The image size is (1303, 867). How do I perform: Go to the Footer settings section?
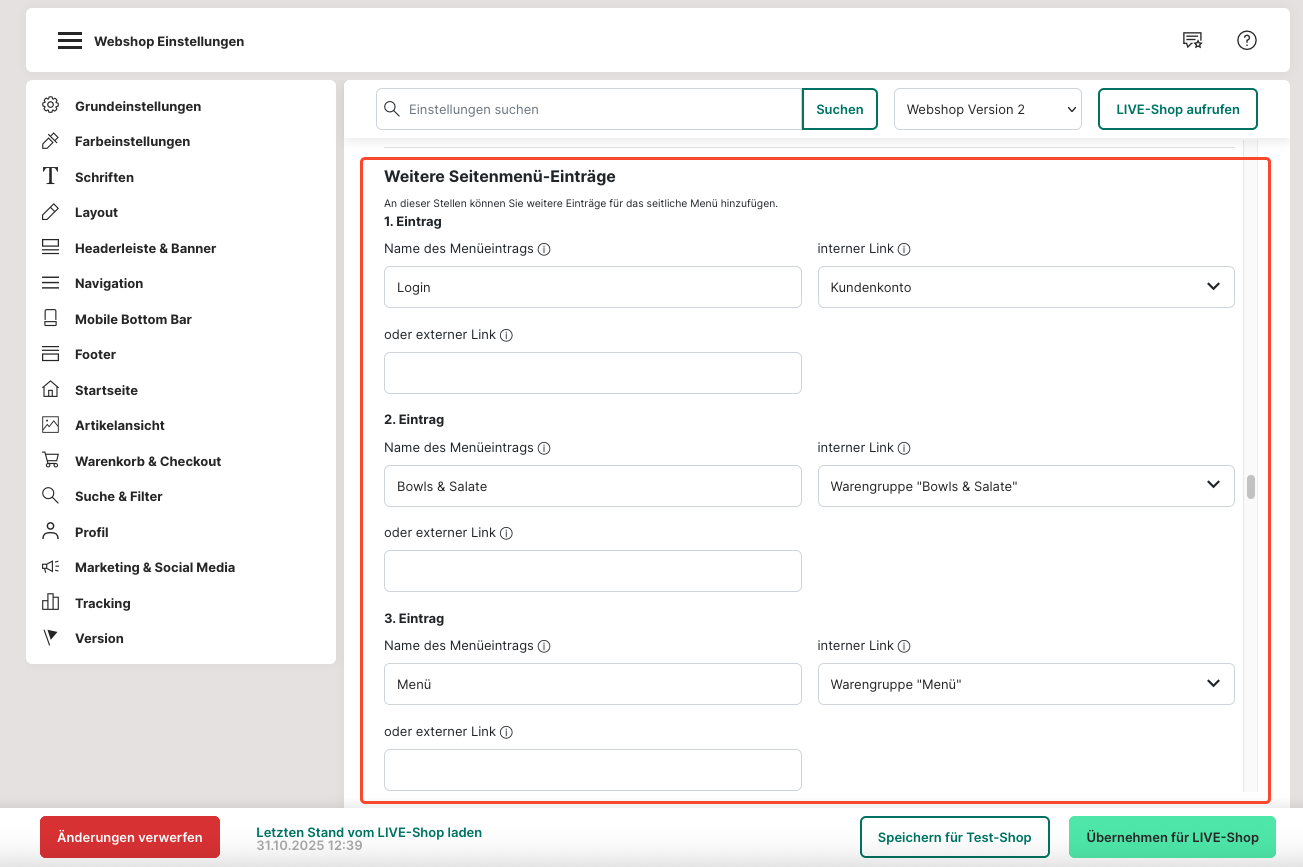95,355
